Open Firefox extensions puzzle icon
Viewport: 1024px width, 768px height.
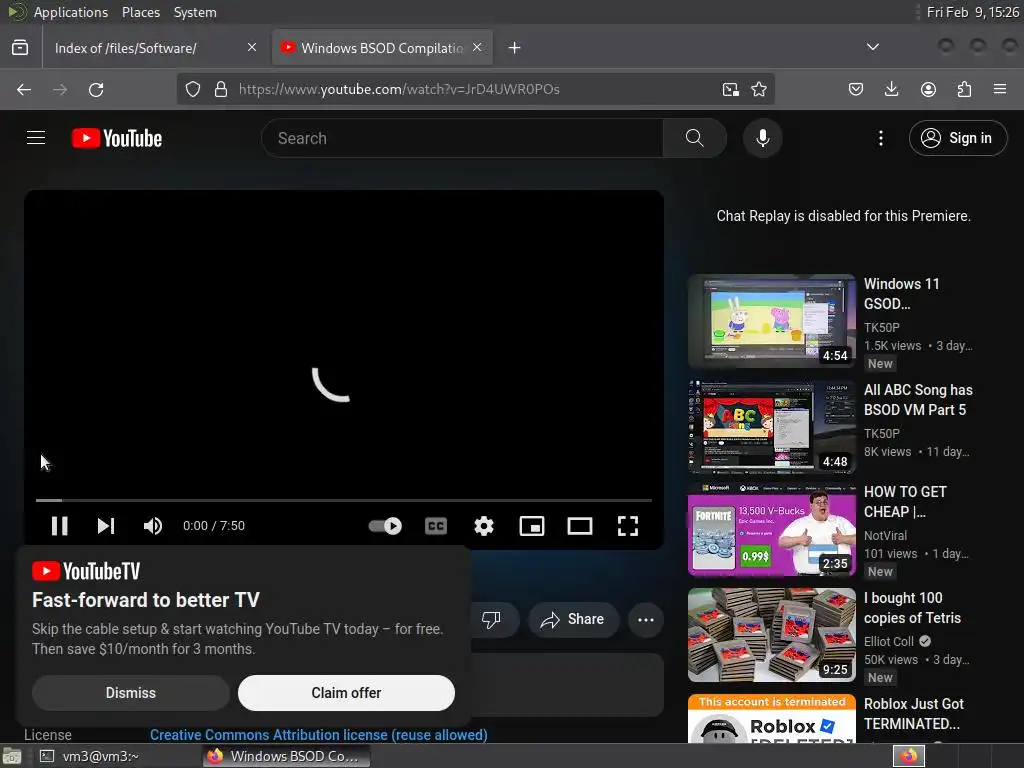pyautogui.click(x=964, y=89)
